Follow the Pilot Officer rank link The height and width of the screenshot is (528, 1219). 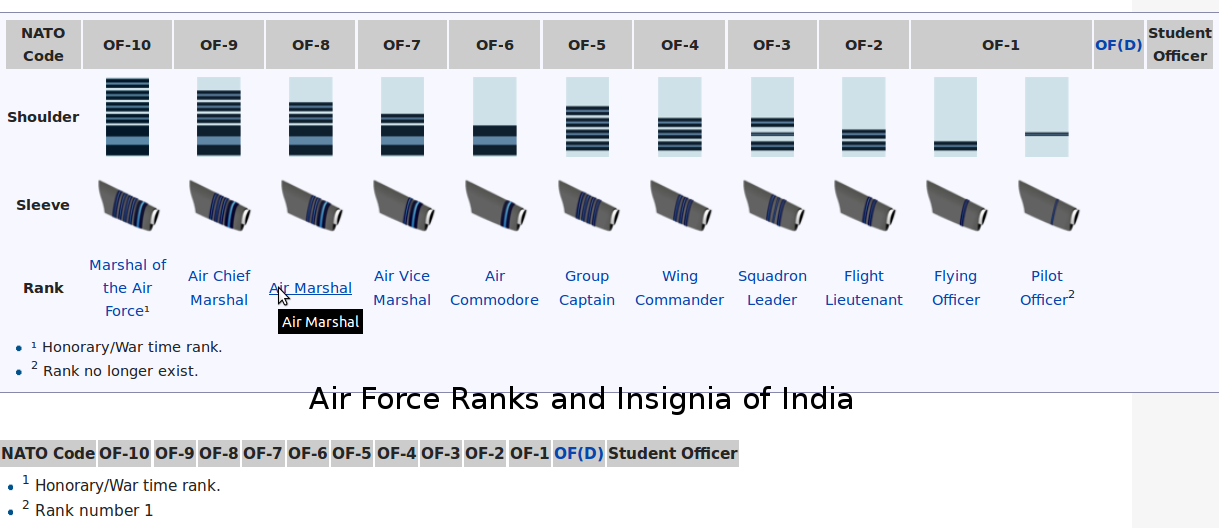coord(1046,288)
